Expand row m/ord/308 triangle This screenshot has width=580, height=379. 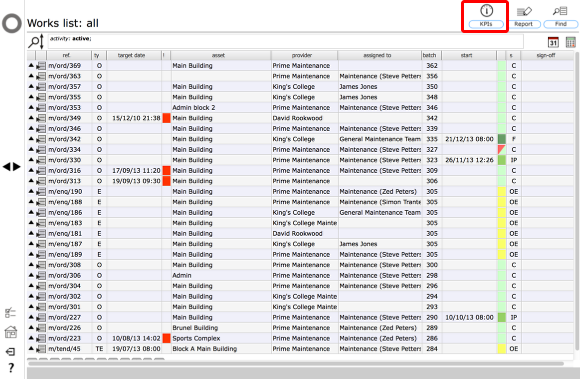[x=31, y=264]
